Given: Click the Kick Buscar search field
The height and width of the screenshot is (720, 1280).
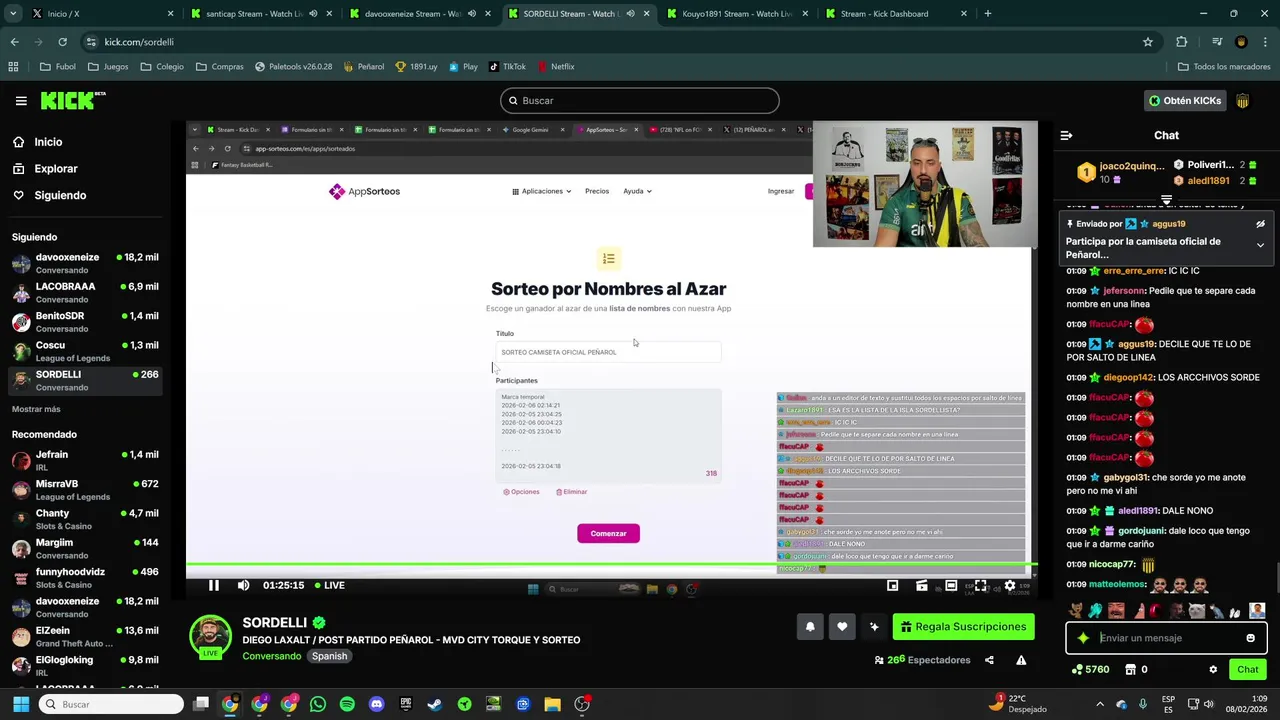Looking at the screenshot, I should point(640,101).
